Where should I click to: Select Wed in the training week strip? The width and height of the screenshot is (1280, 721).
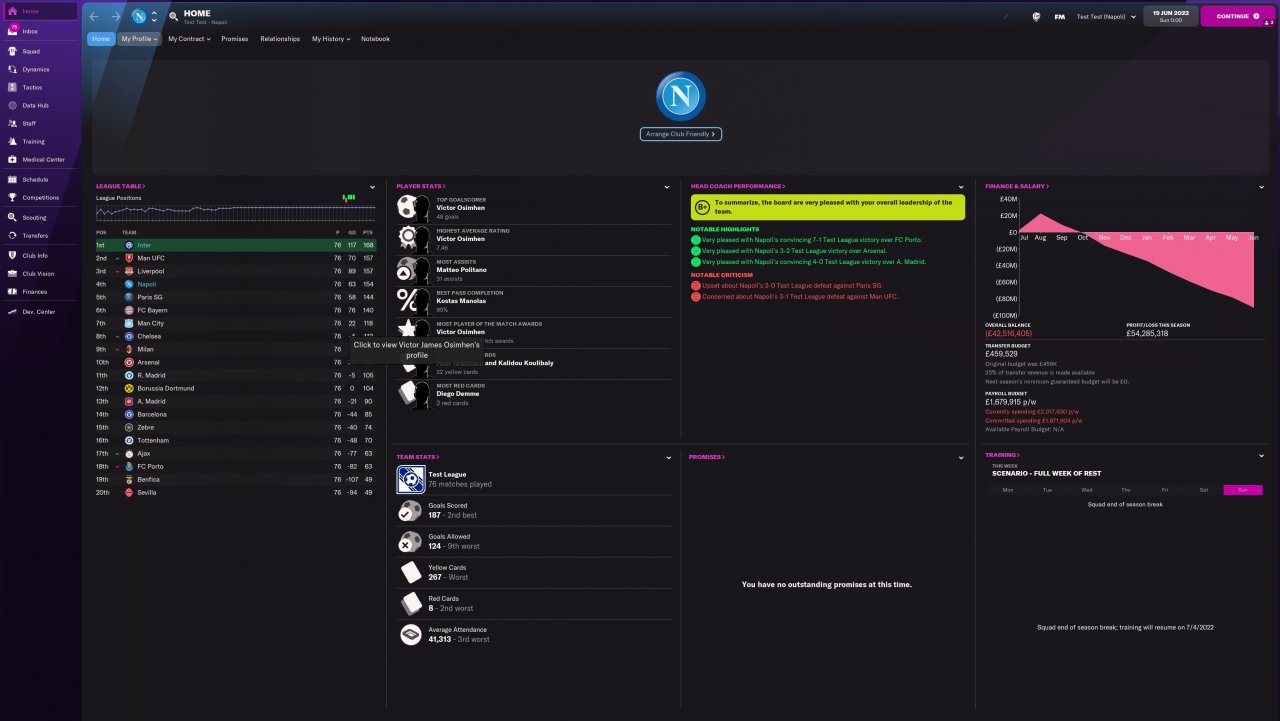[1086, 490]
